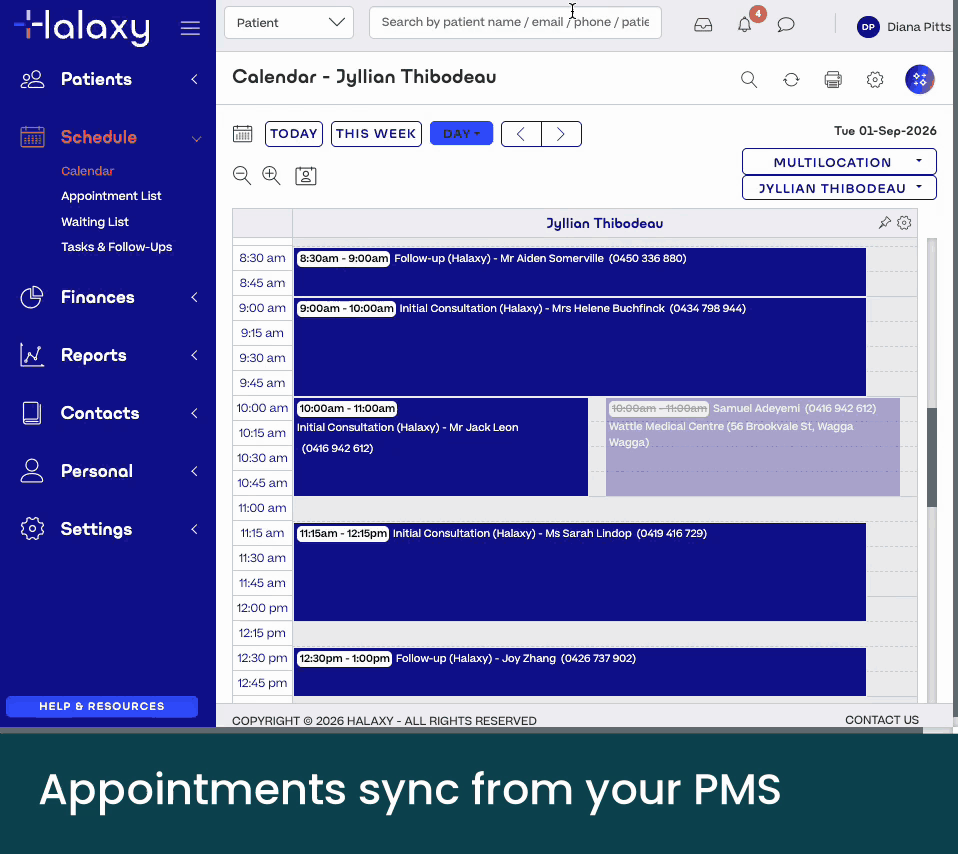
Task: Open the date picker calendar icon
Action: point(243,134)
